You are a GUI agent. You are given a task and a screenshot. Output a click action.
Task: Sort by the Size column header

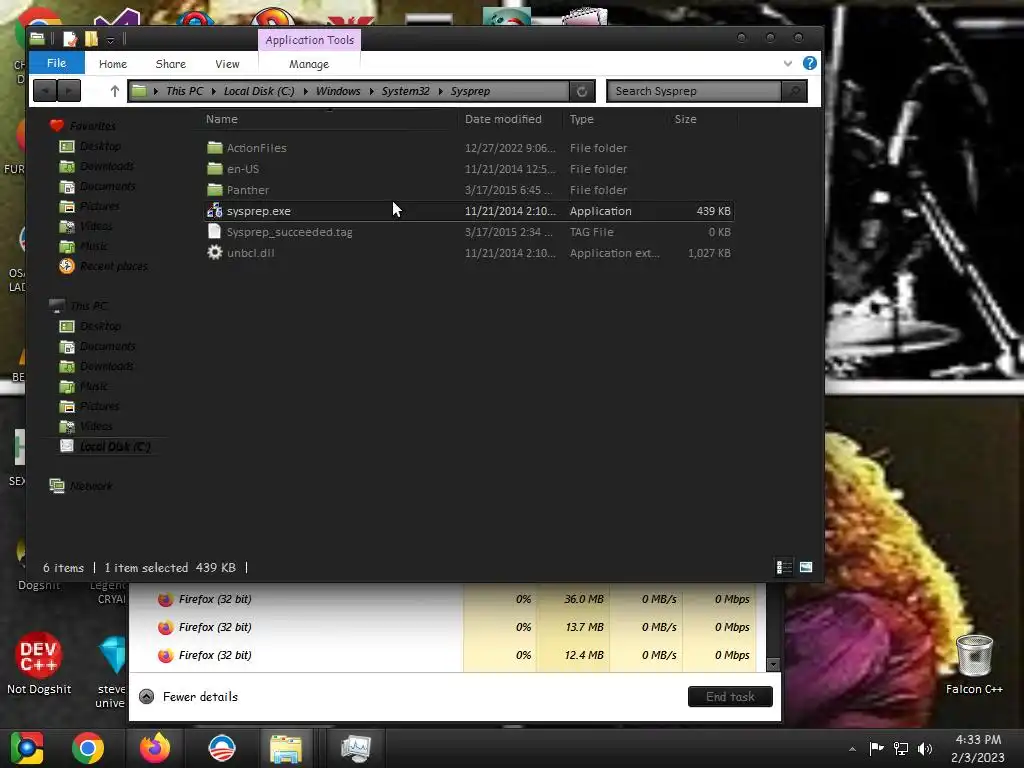(x=686, y=119)
